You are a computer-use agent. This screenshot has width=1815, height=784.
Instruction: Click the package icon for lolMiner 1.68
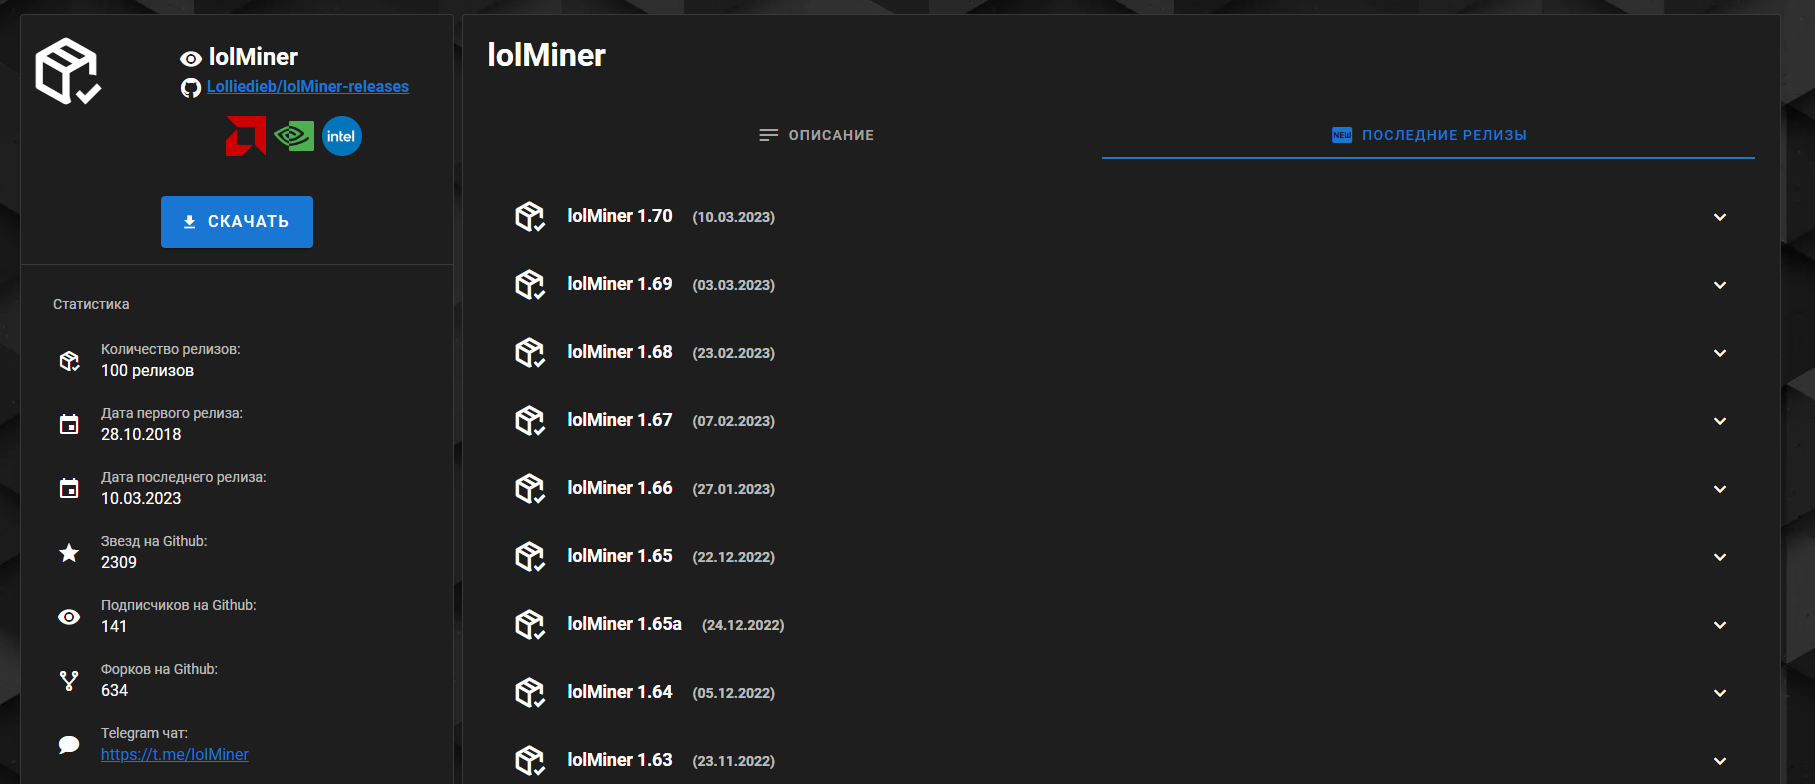tap(530, 353)
